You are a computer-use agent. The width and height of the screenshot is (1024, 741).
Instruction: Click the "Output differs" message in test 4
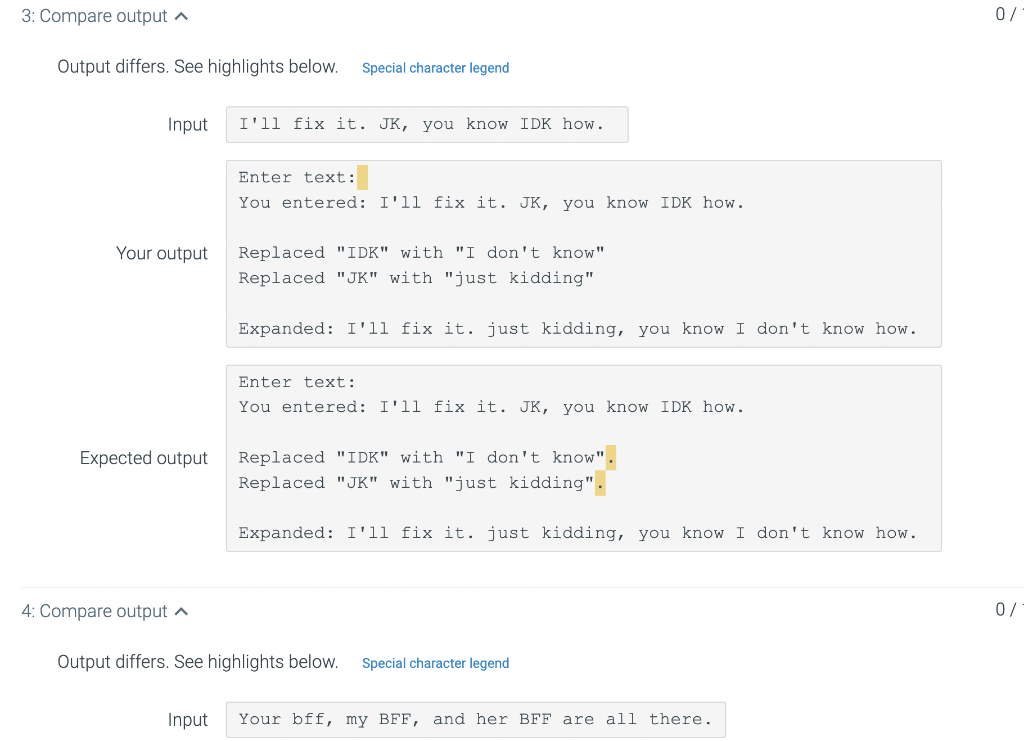[197, 662]
